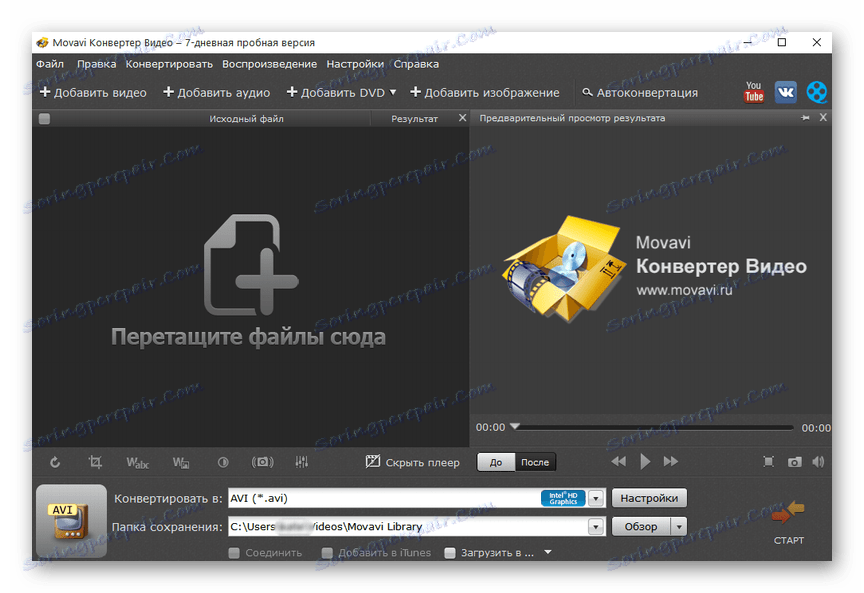The image size is (864, 593).
Task: Expand the save folder dropdown arrow
Action: (596, 527)
